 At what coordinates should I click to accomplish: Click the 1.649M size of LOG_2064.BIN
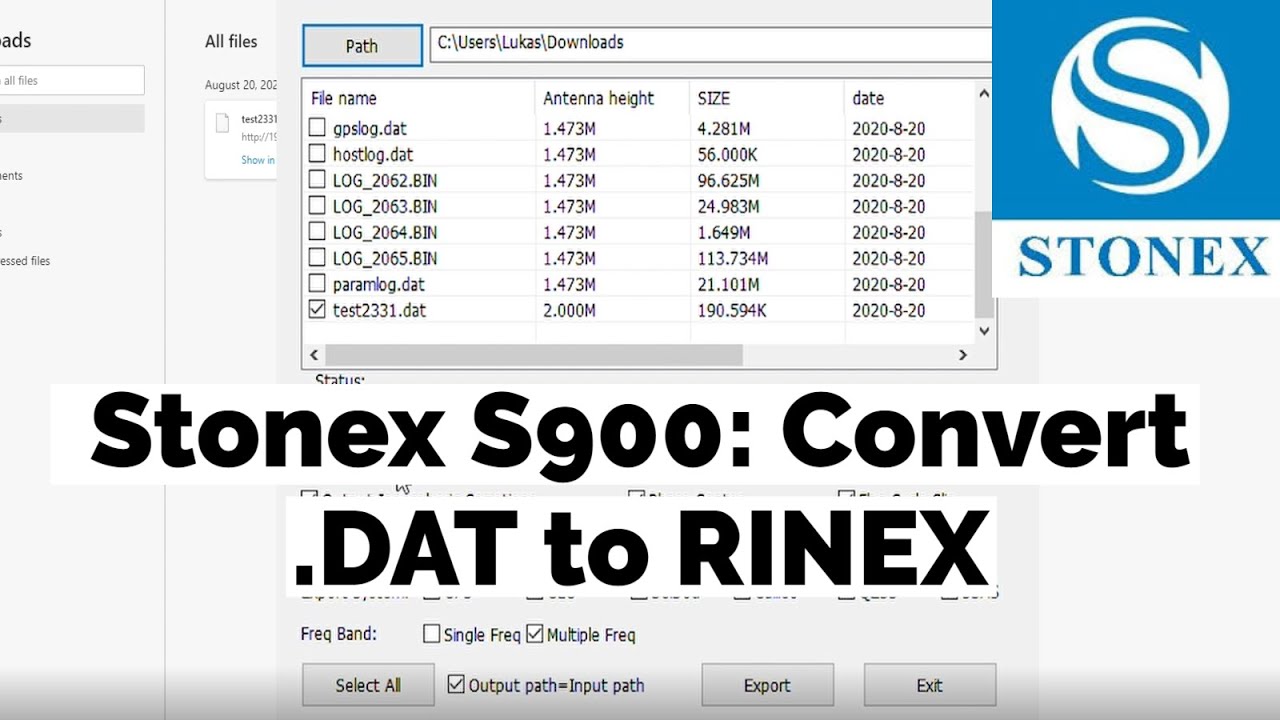pos(724,232)
